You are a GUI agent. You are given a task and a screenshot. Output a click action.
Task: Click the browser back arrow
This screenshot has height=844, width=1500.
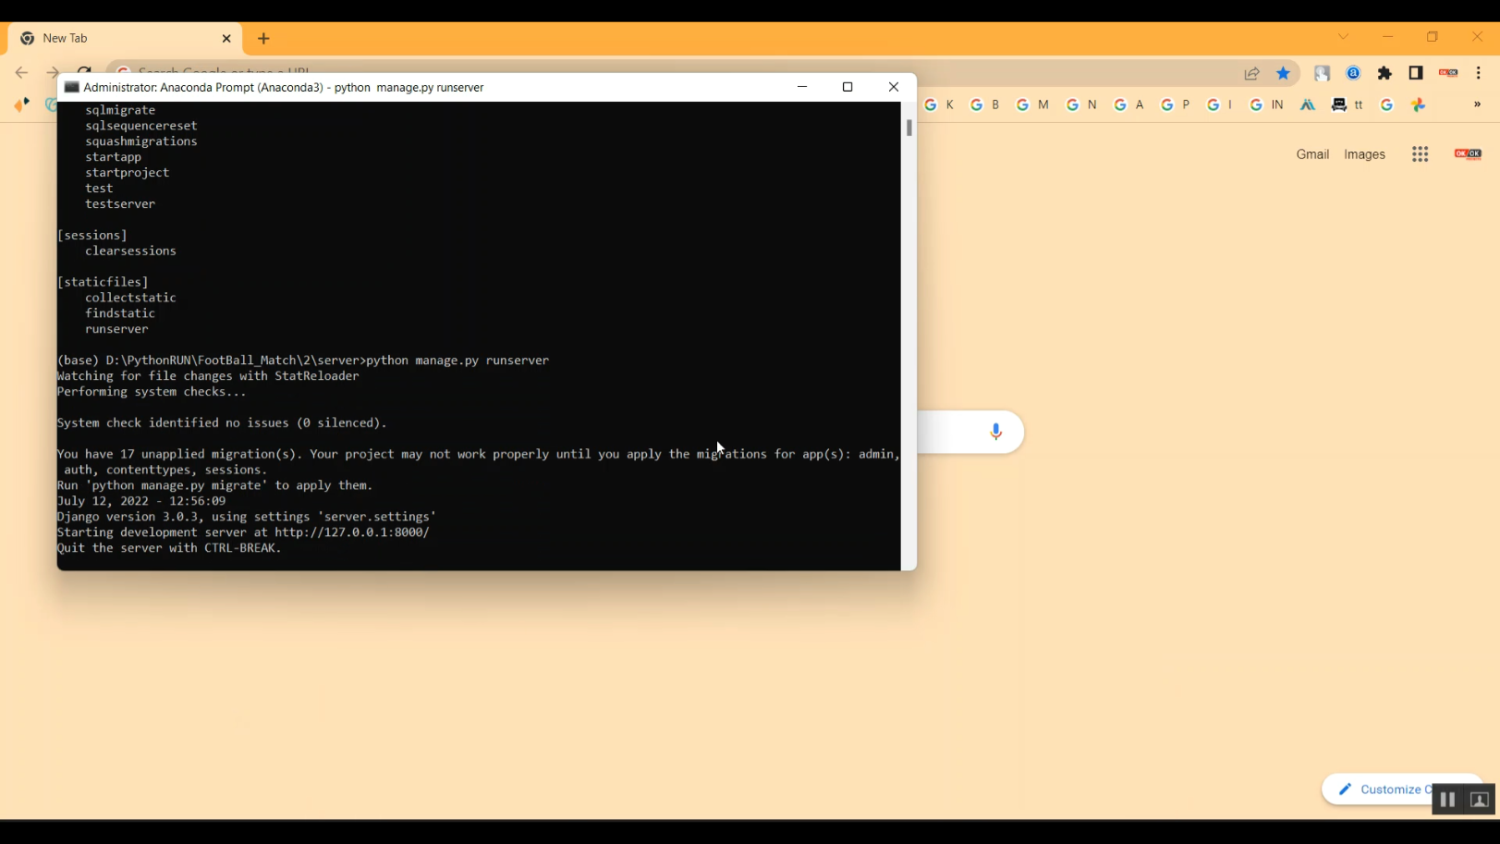[x=21, y=73]
